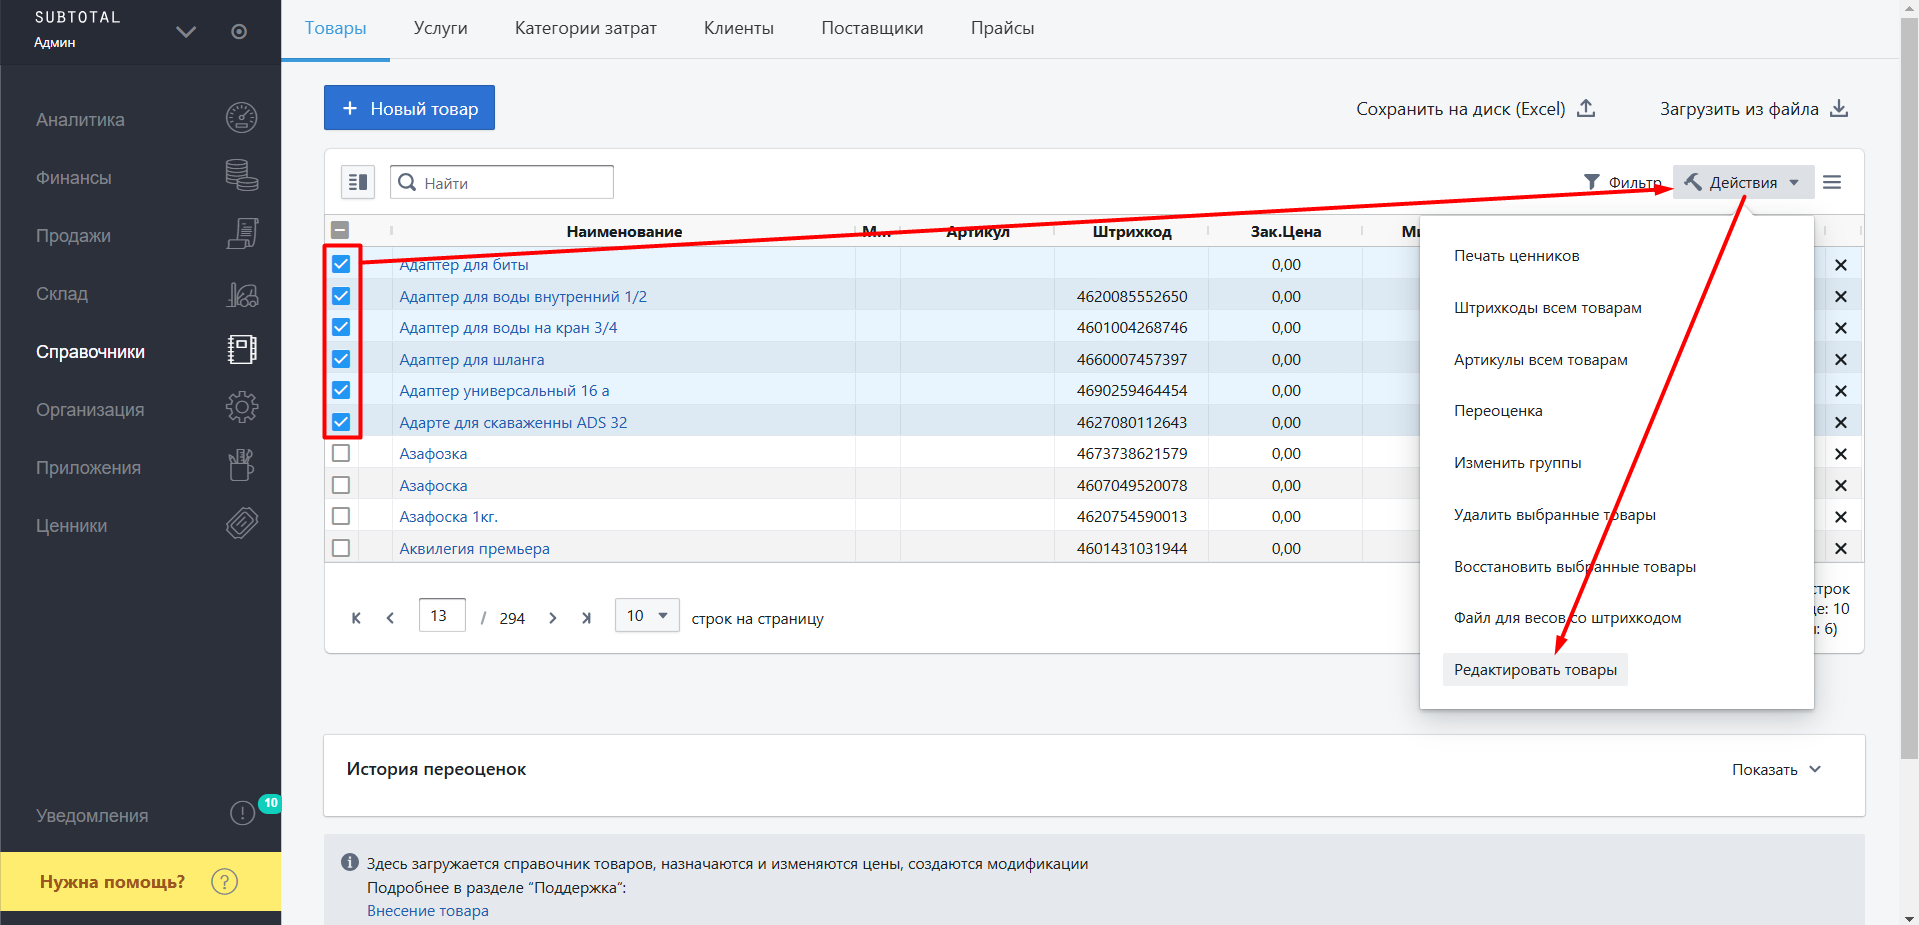Uncheck Адаптер для воды внутренний 1/2 checkbox

(x=341, y=296)
